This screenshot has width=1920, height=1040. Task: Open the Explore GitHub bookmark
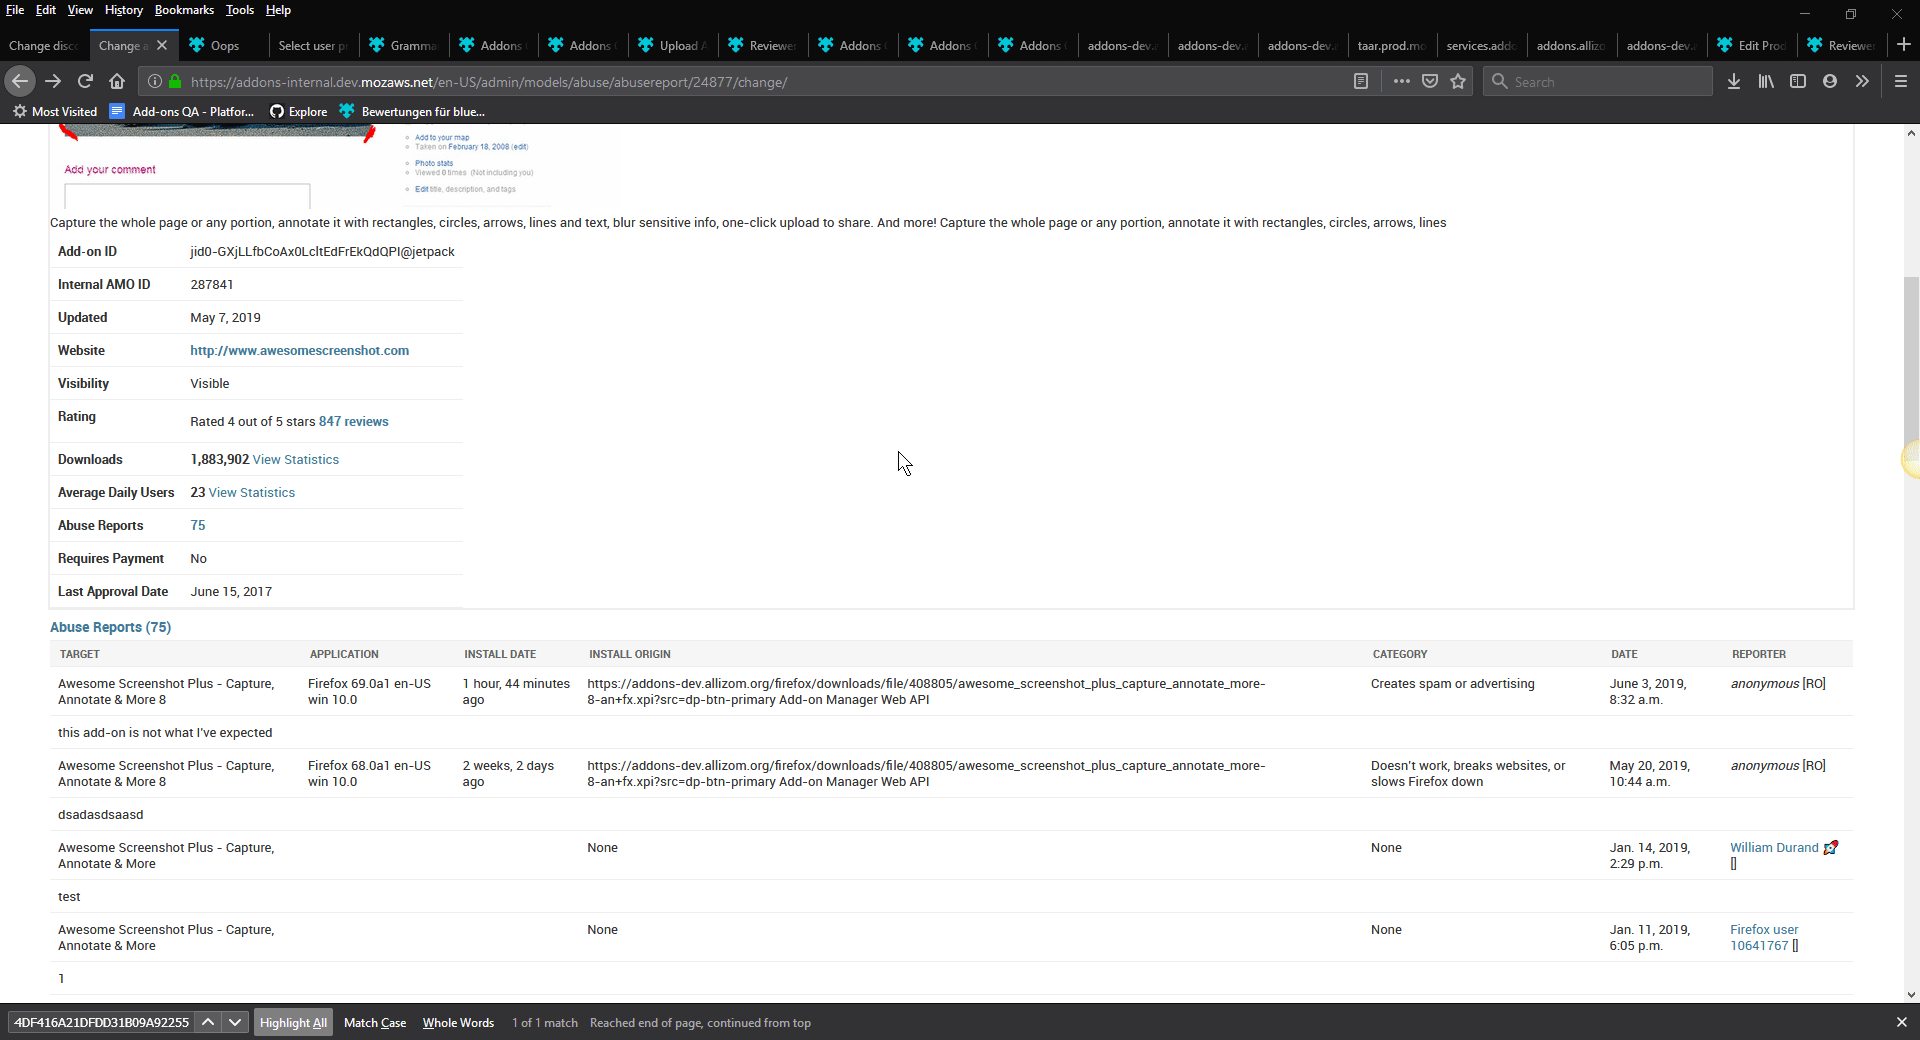(x=298, y=111)
